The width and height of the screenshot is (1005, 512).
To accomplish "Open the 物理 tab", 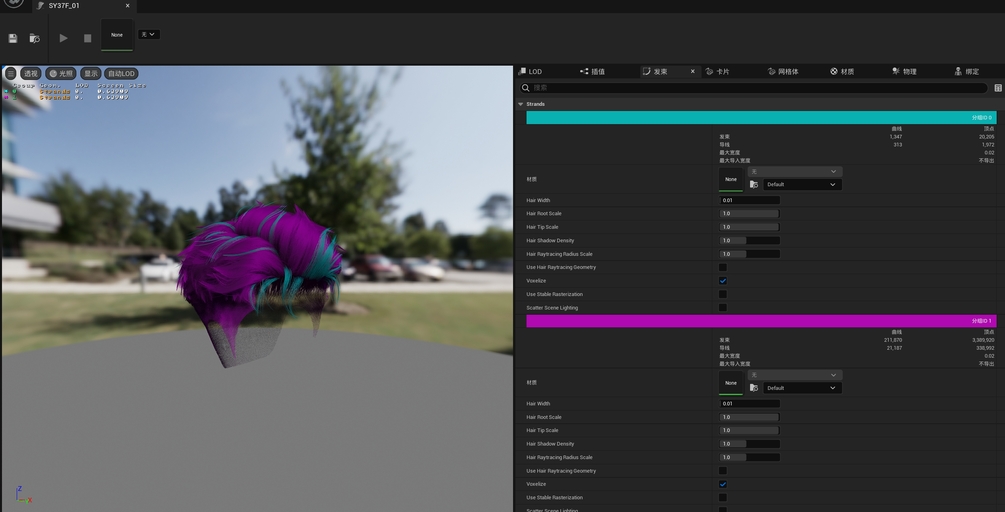I will coord(904,72).
